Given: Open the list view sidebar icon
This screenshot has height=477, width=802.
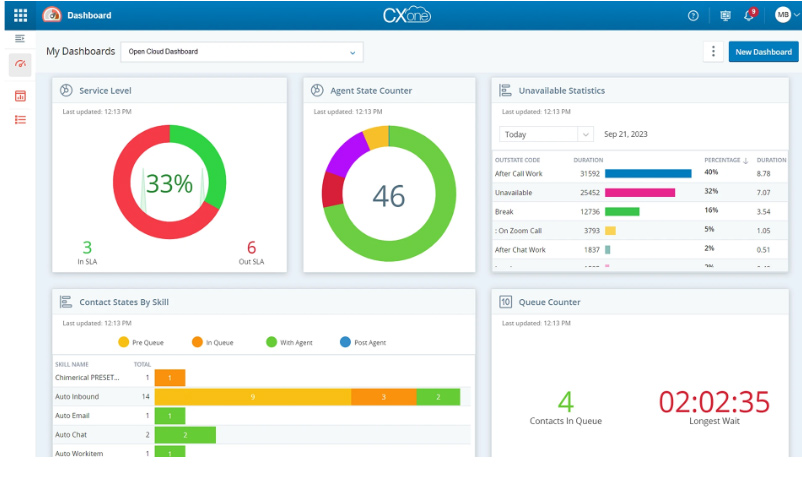Looking at the screenshot, I should (20, 120).
